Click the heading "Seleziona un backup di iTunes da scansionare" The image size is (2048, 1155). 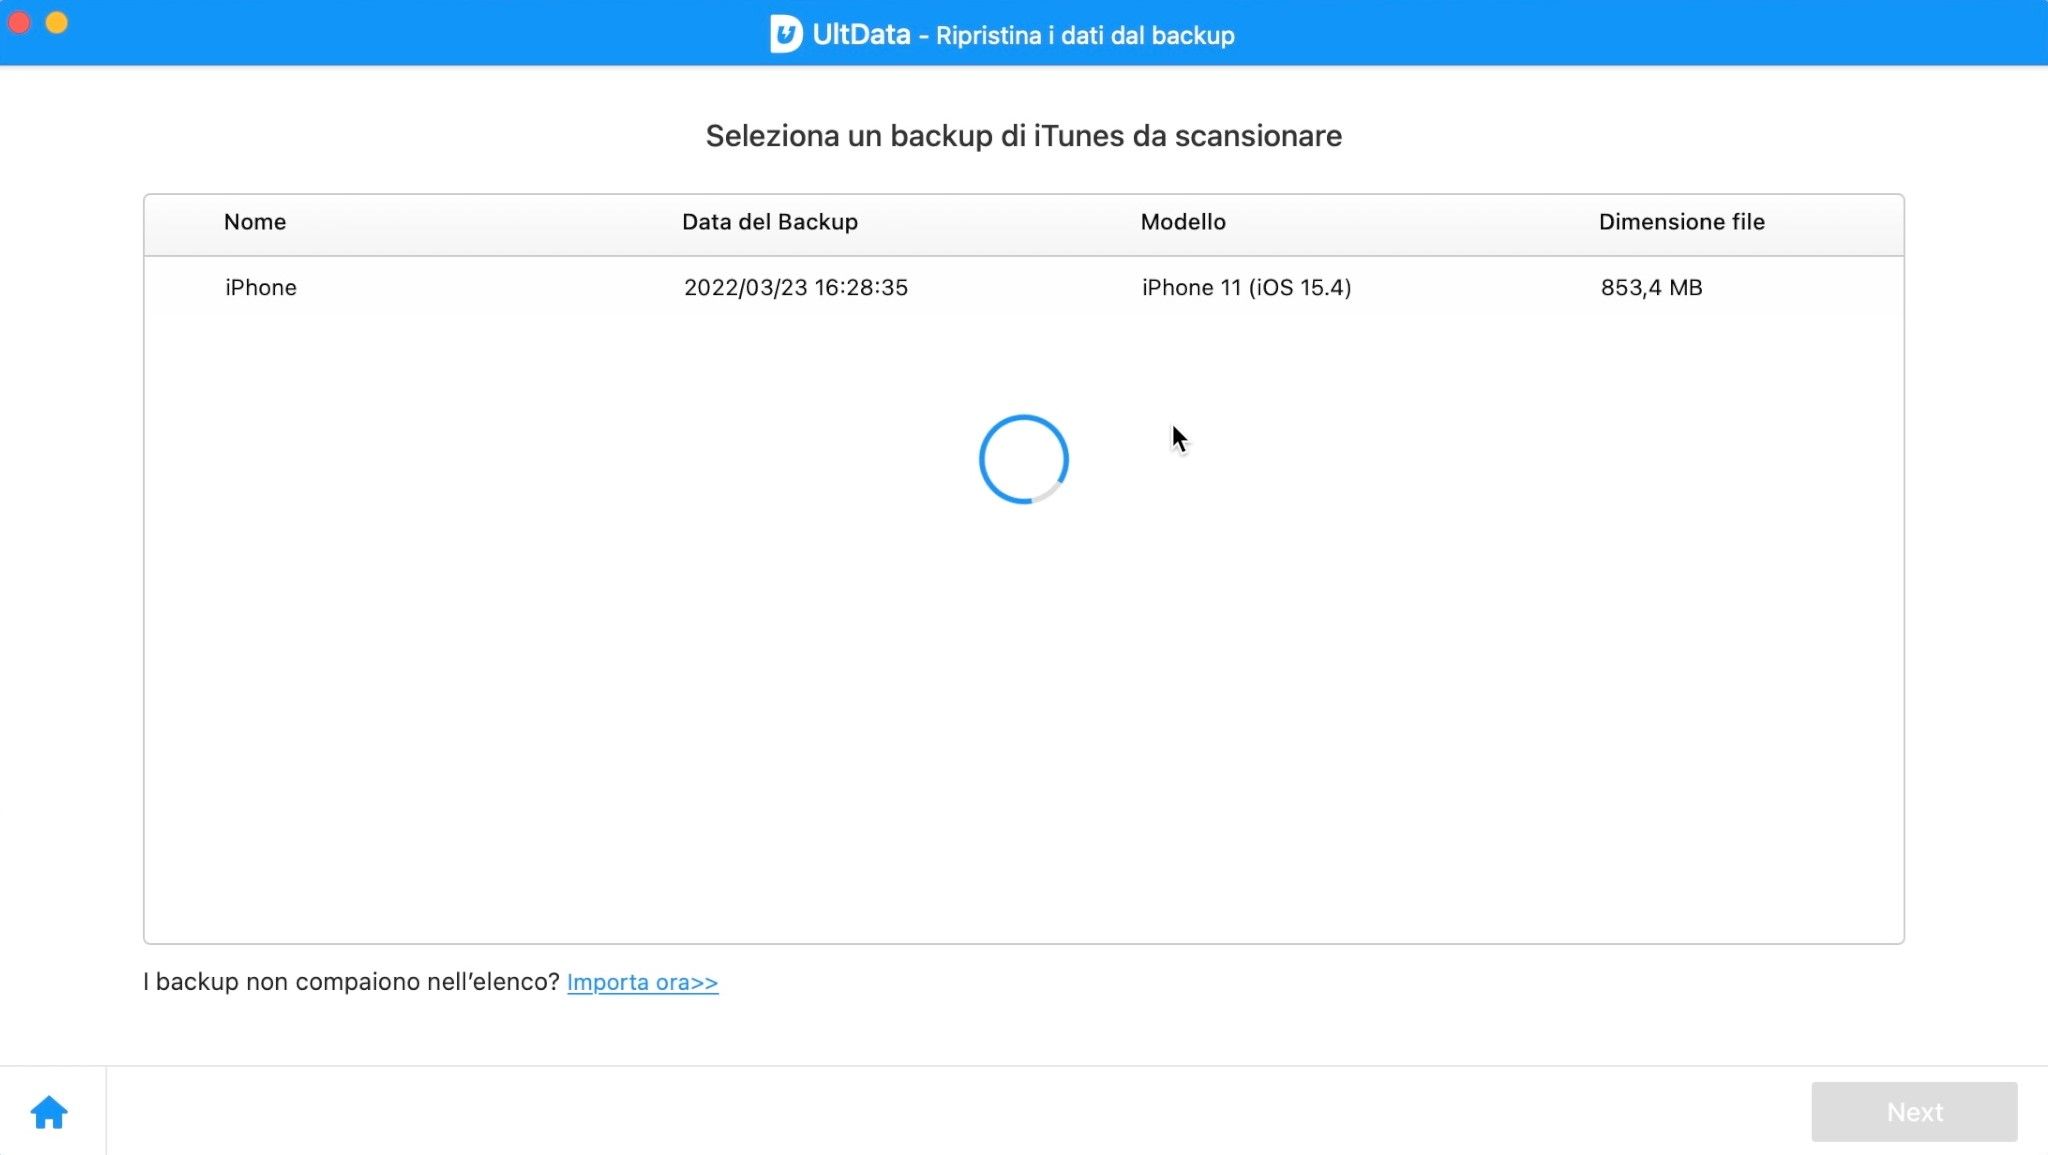[1024, 136]
